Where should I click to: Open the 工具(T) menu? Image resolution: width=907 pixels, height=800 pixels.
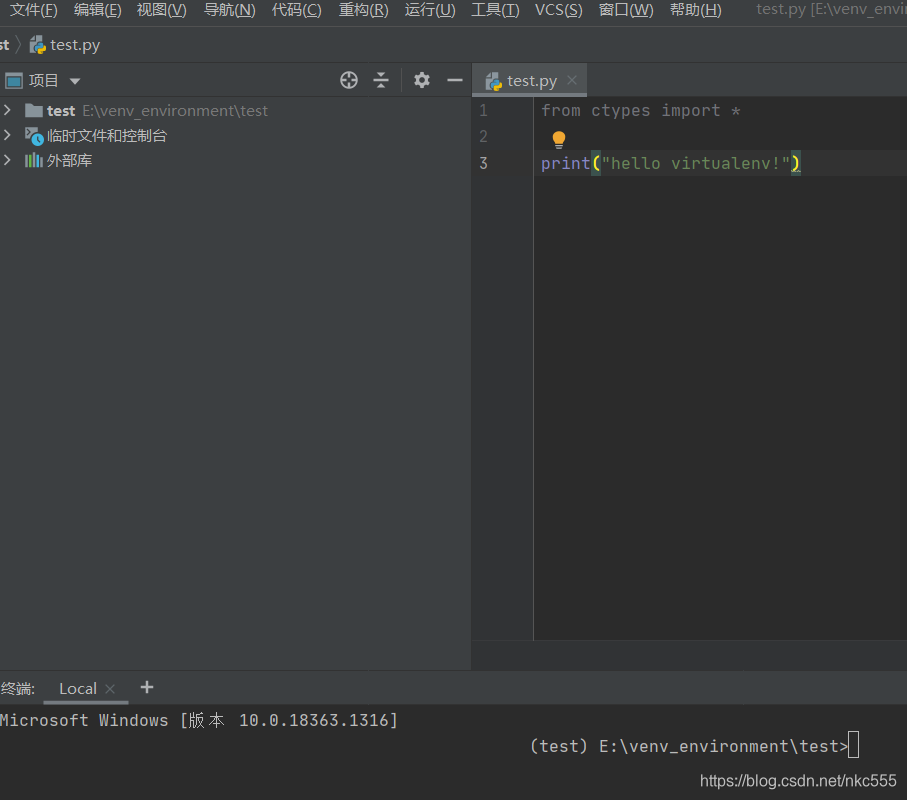click(495, 10)
